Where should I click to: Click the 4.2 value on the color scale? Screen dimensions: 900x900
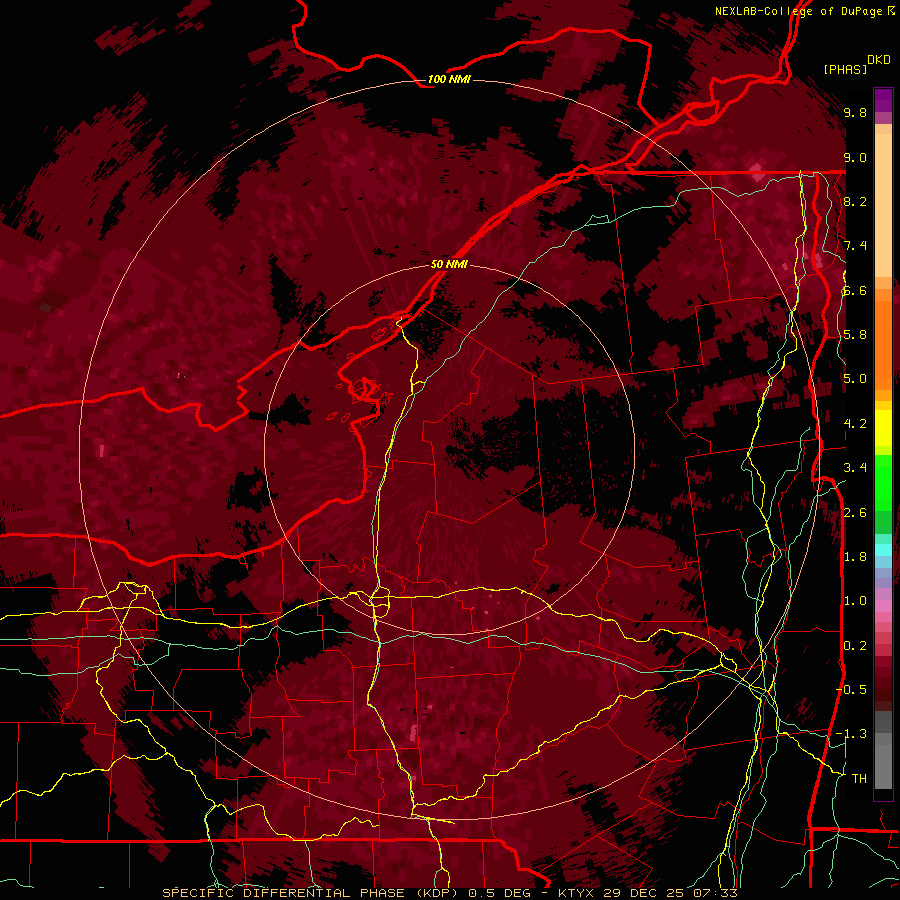click(855, 424)
